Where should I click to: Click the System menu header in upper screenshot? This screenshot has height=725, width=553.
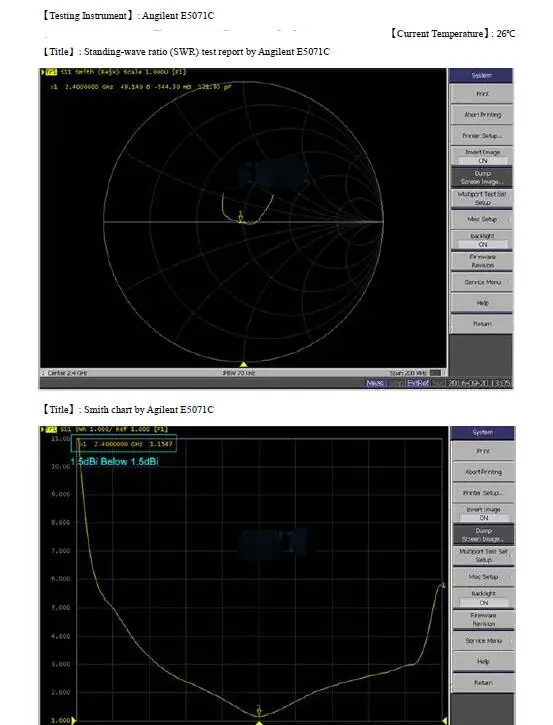481,75
